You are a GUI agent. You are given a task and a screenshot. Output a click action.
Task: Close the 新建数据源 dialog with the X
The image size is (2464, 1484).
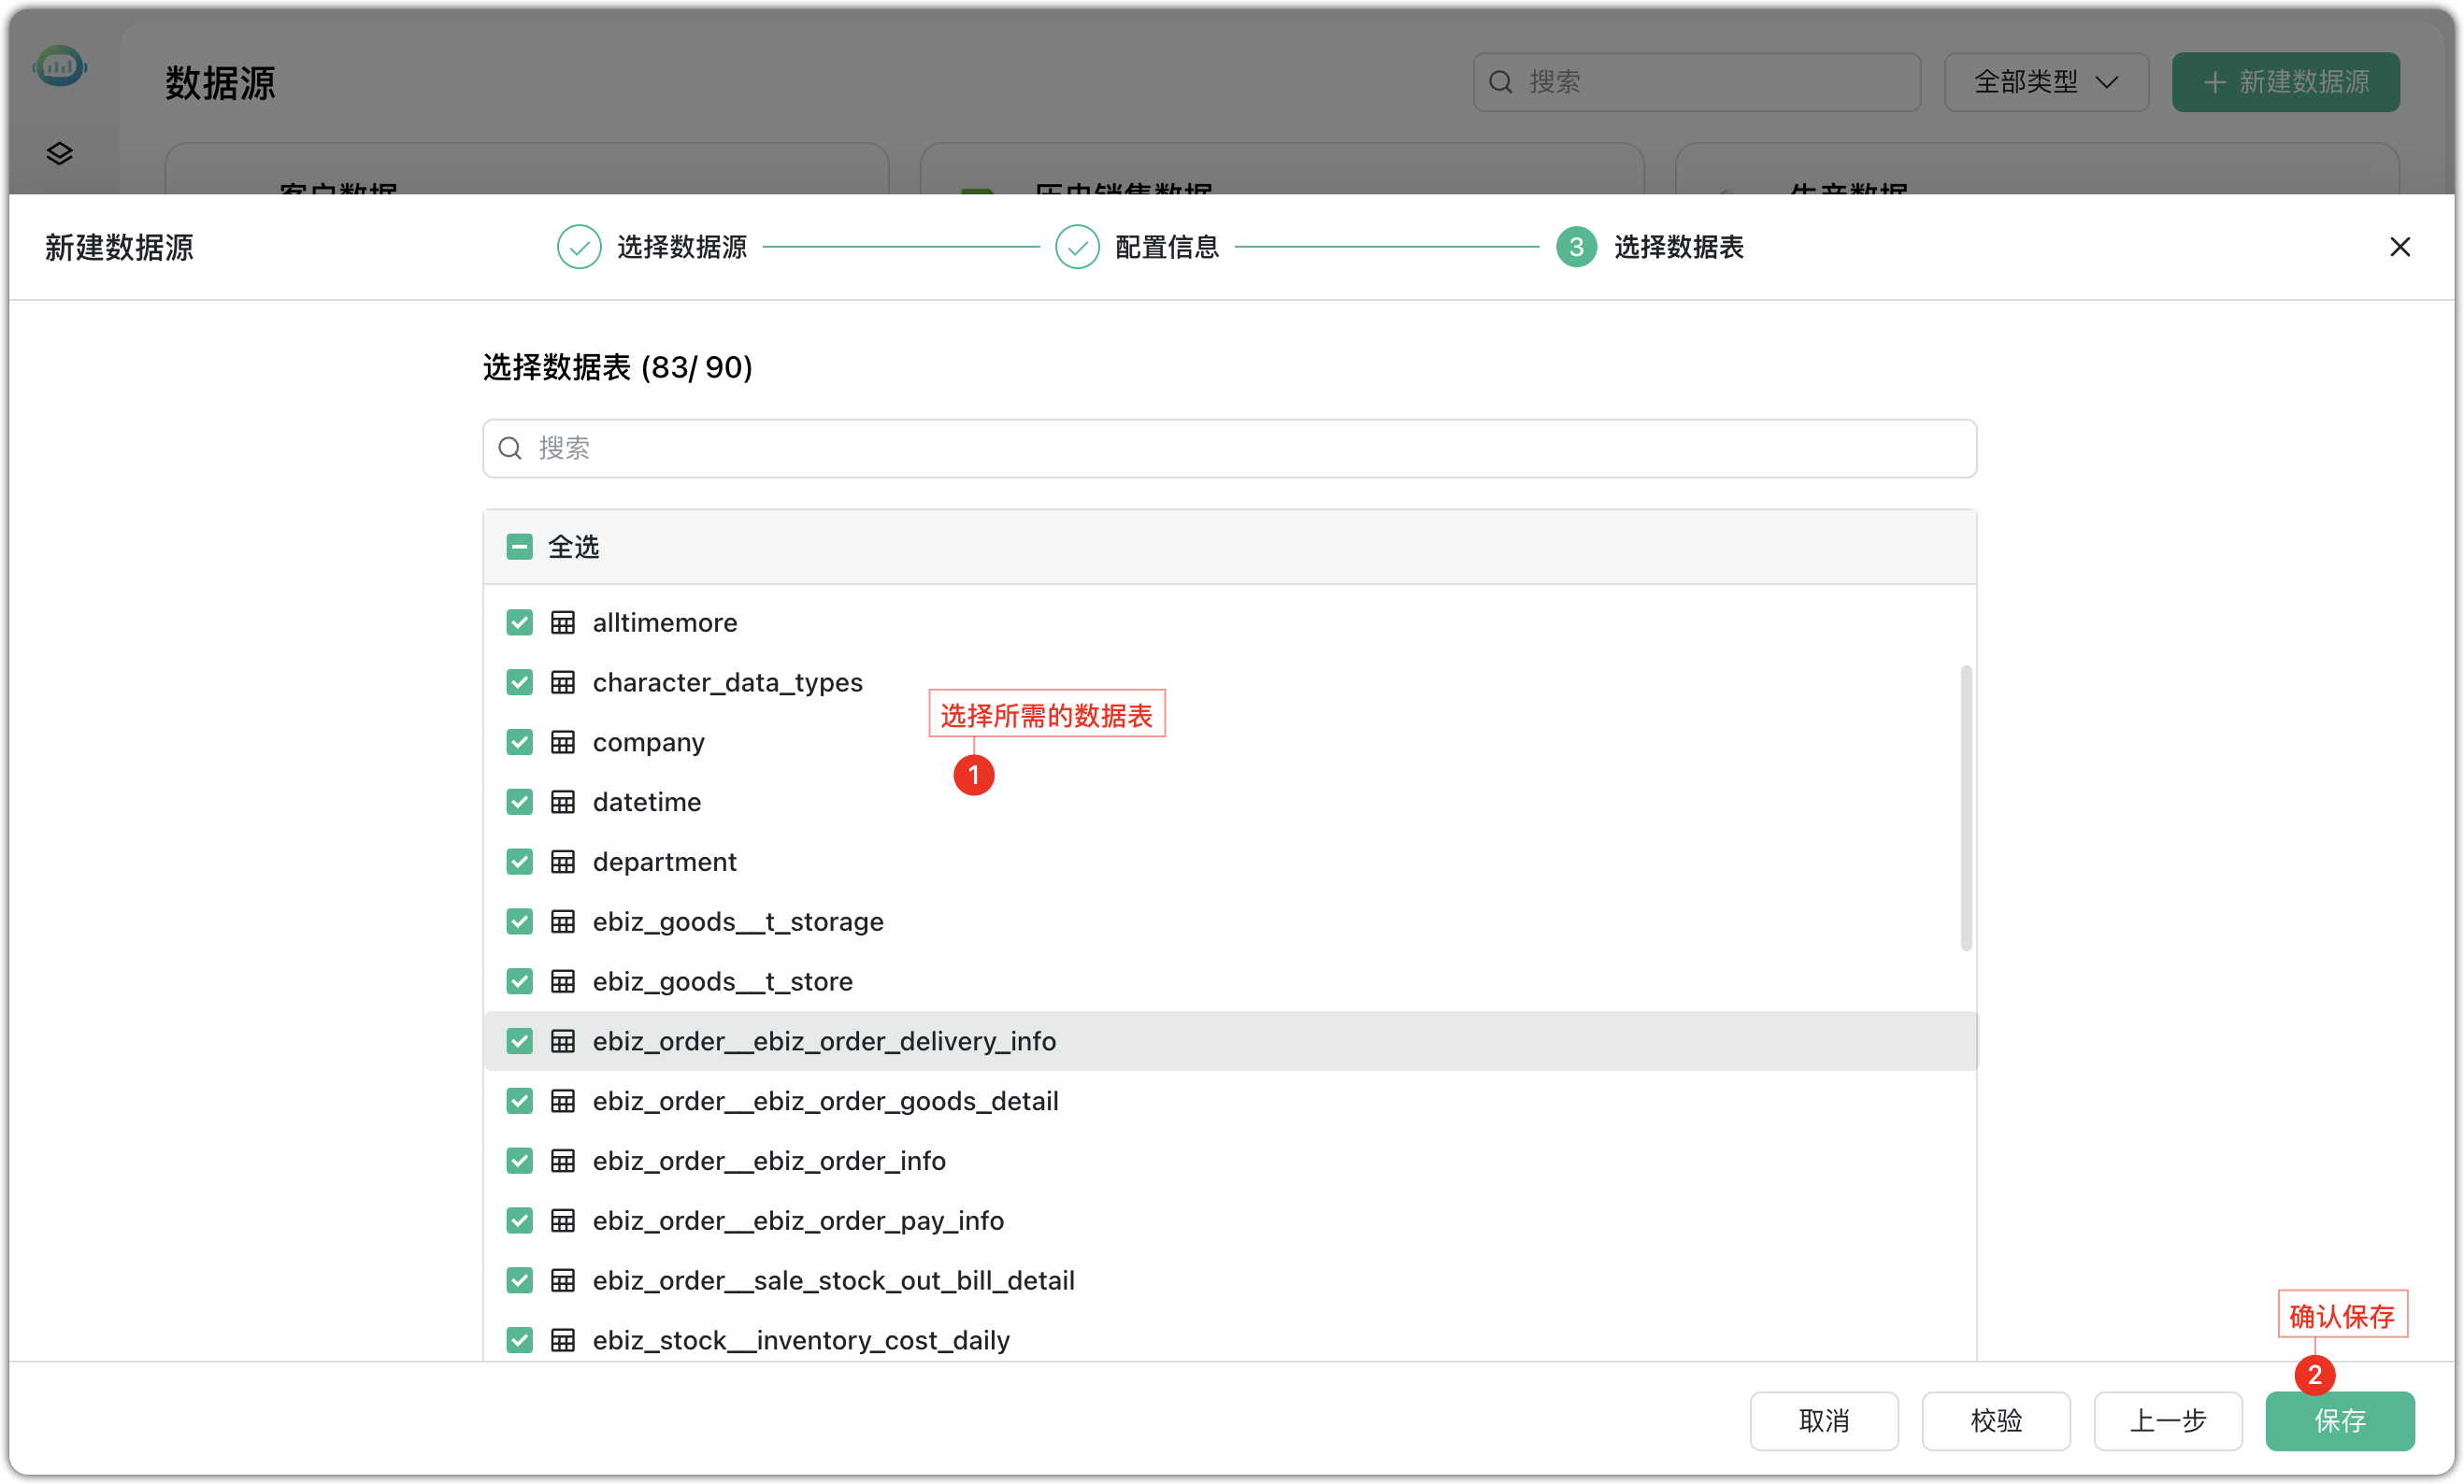tap(2400, 246)
